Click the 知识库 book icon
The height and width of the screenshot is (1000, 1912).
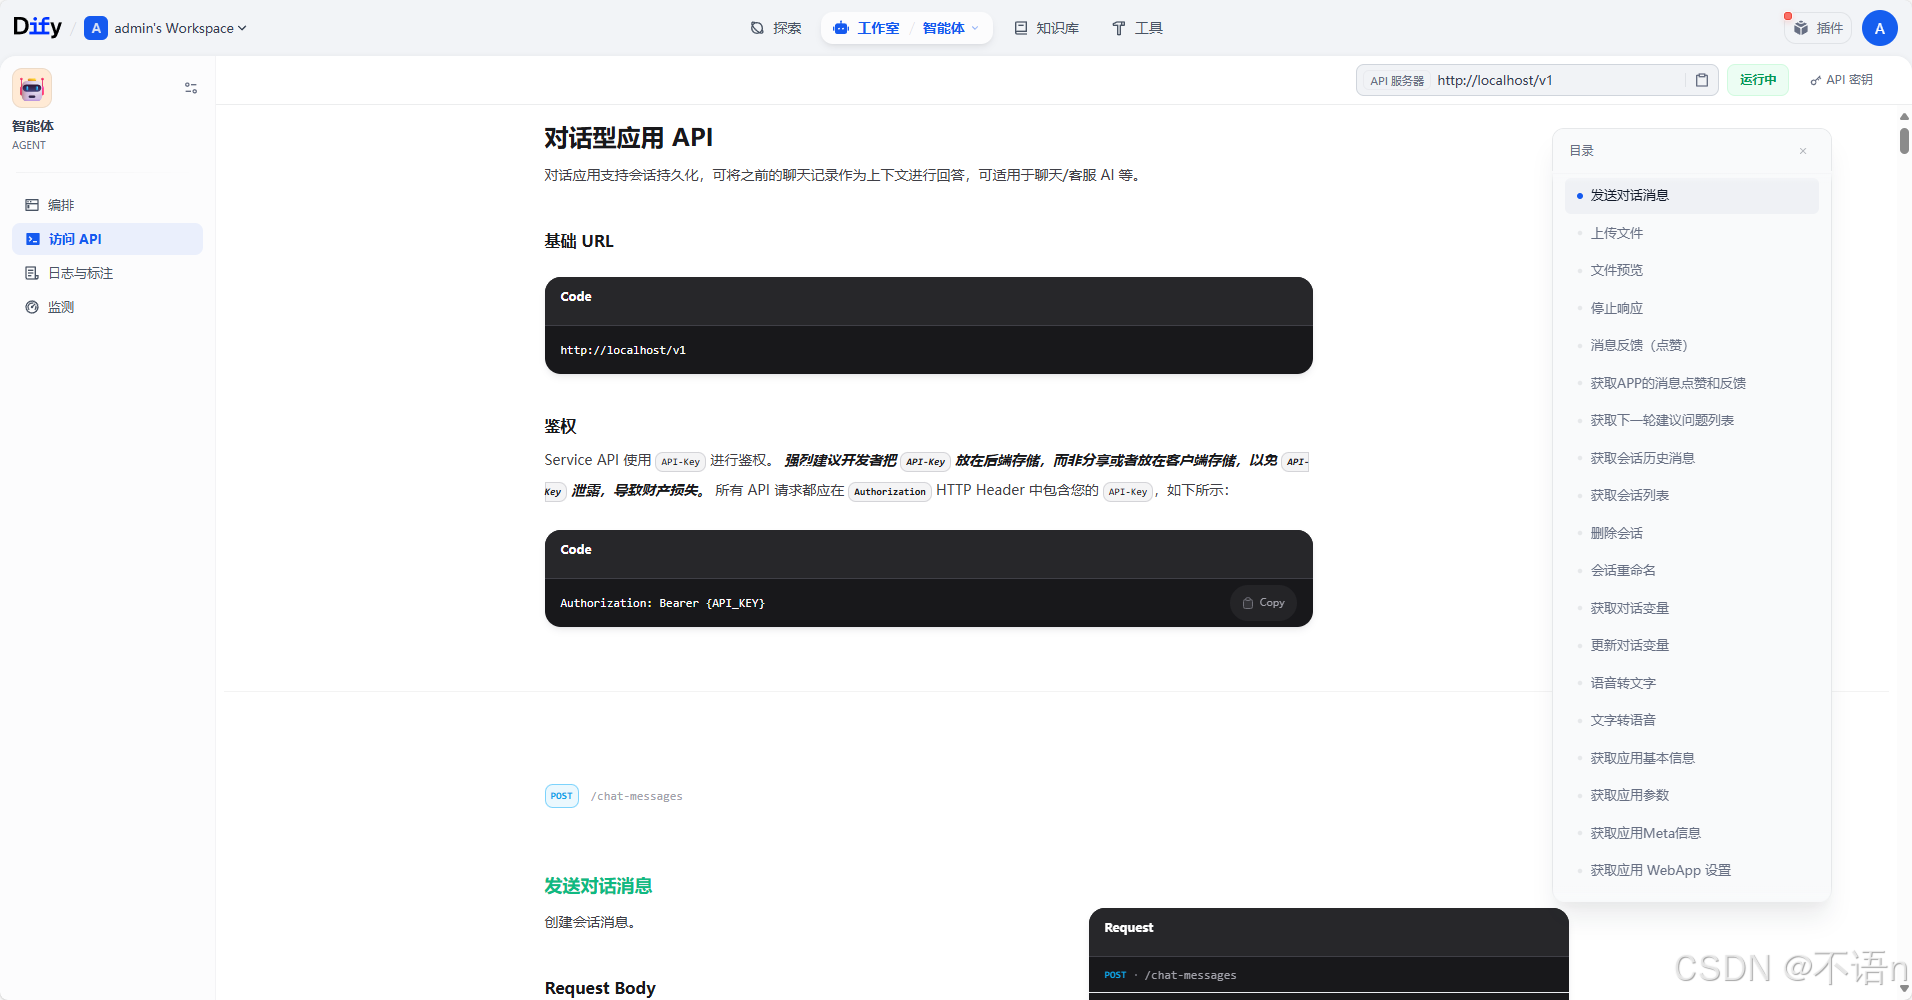coord(1020,28)
